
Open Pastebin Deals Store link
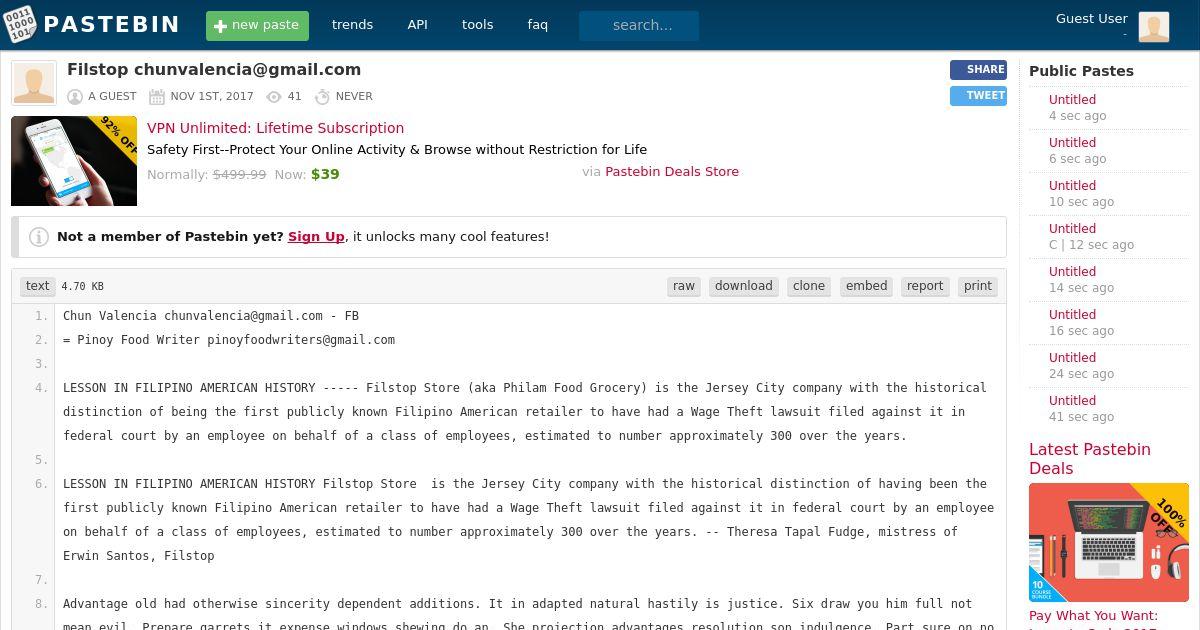click(672, 172)
